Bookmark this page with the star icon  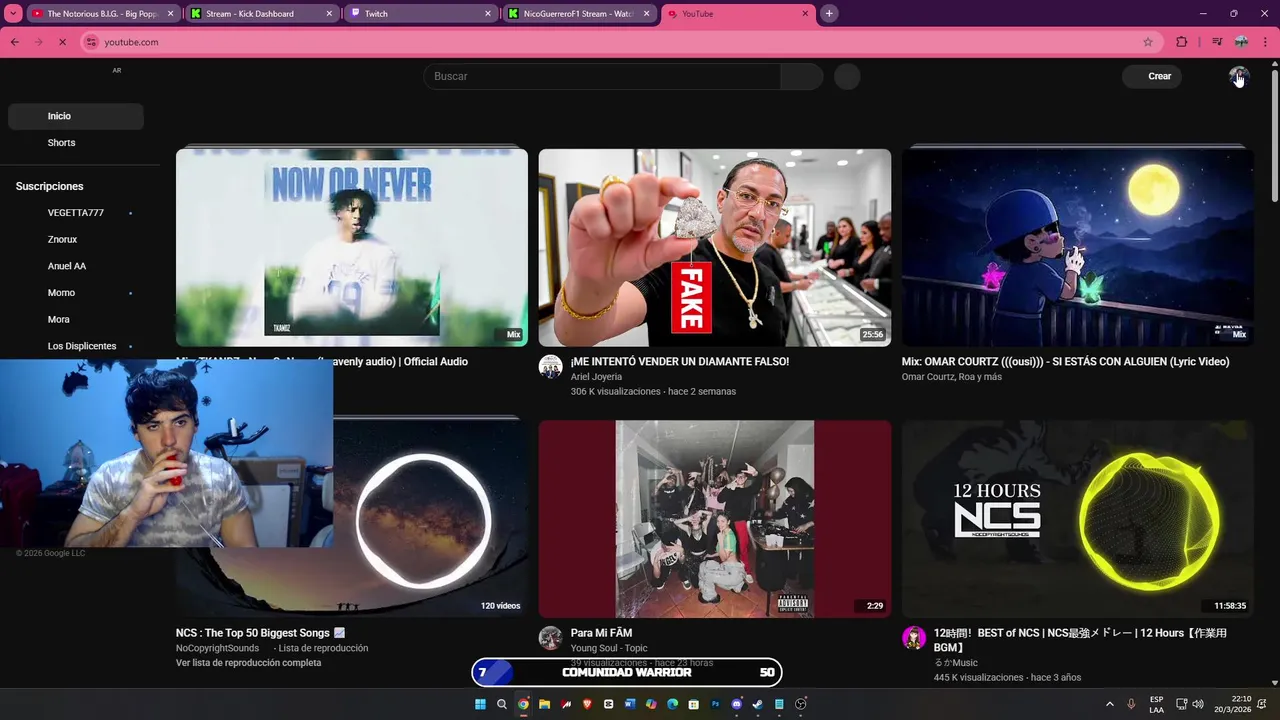pos(1148,42)
